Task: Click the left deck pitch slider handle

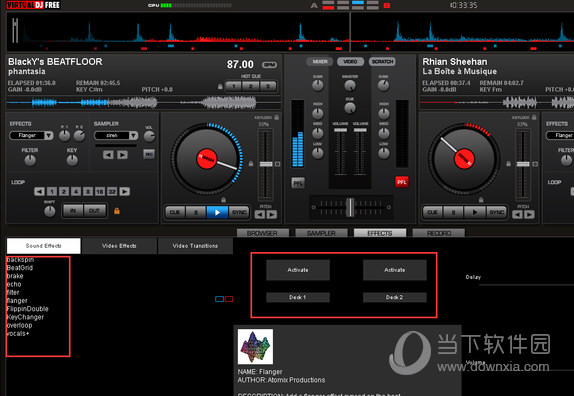Action: (266, 164)
